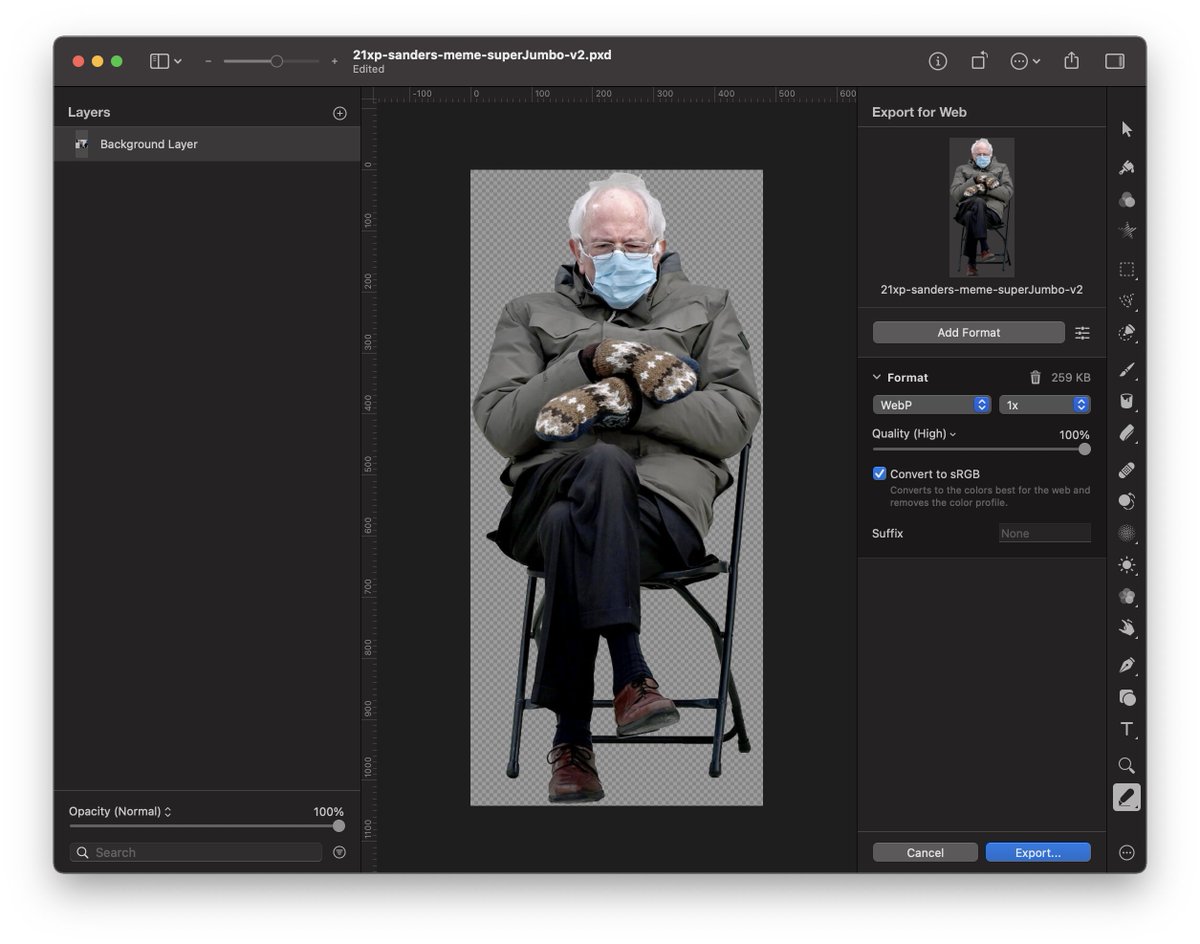Delete the format using trash icon
The width and height of the screenshot is (1200, 944).
pos(1035,378)
